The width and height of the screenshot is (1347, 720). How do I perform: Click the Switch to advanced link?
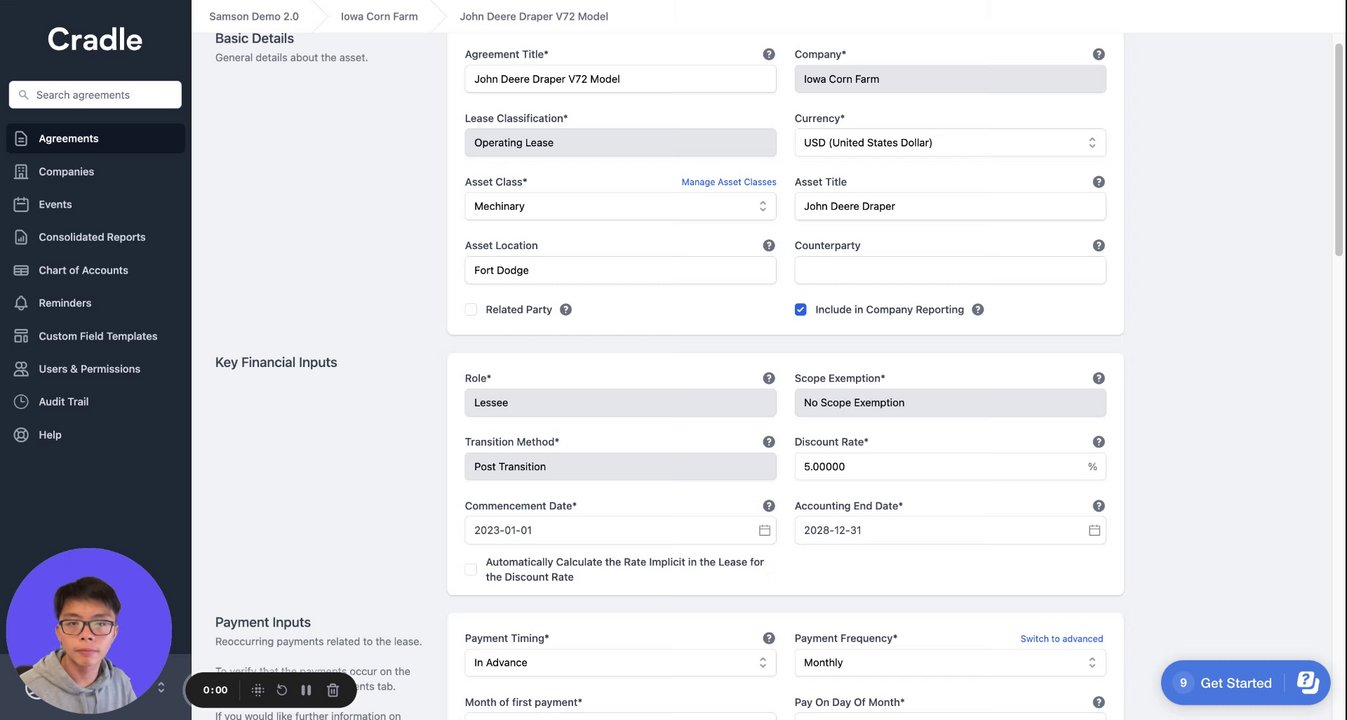pyautogui.click(x=1062, y=639)
